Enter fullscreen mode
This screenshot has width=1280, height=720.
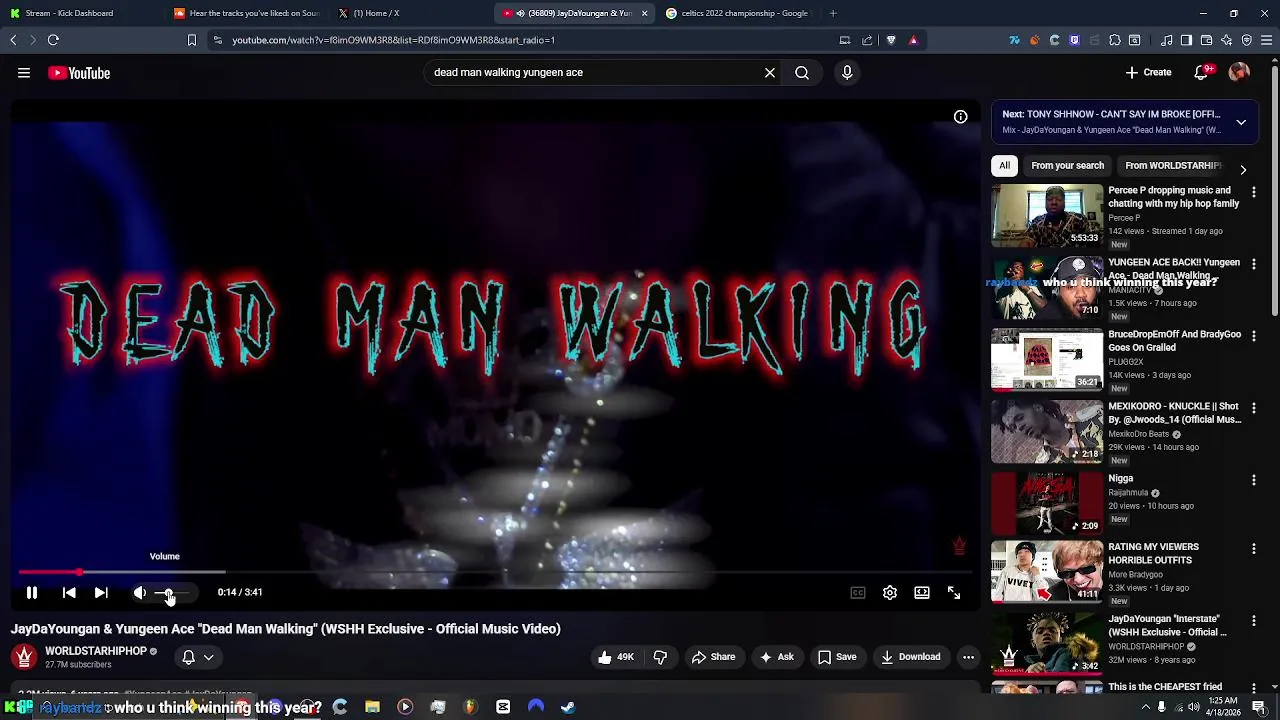click(x=954, y=593)
